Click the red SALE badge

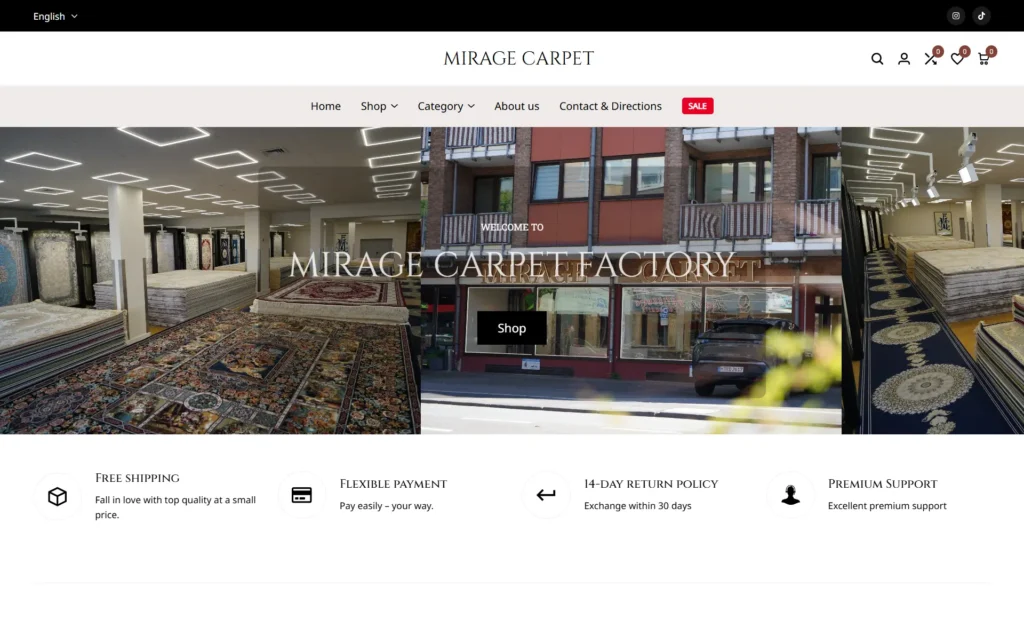697,106
